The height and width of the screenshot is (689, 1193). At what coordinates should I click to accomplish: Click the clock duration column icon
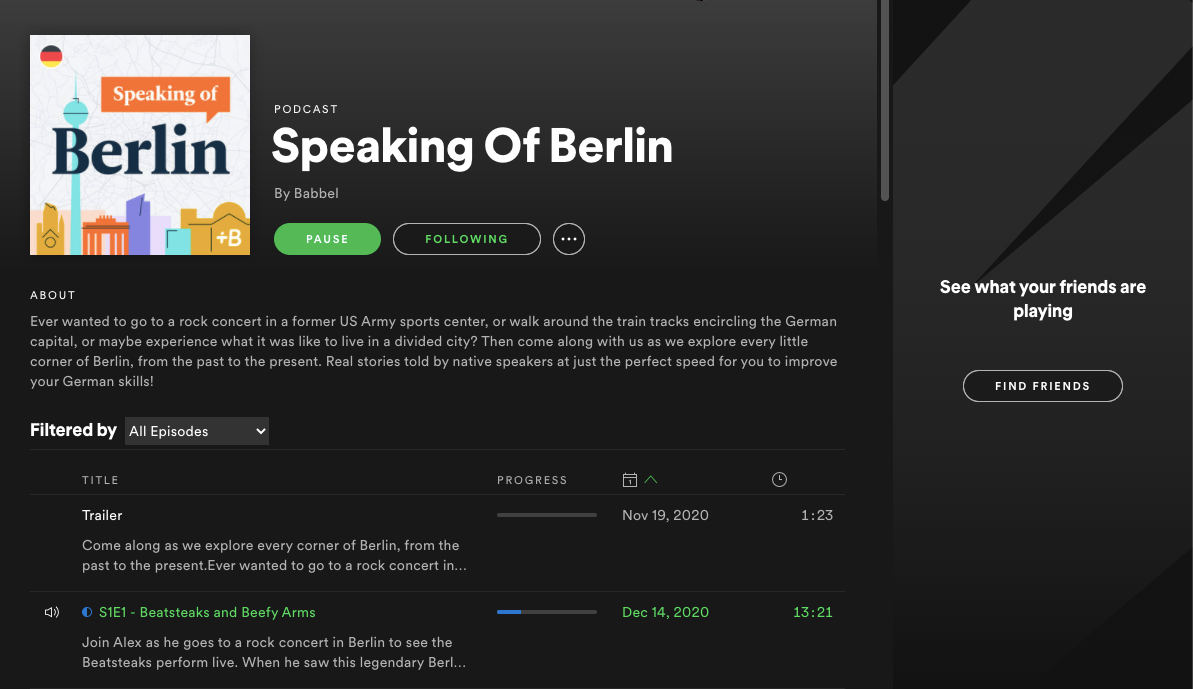pyautogui.click(x=779, y=479)
